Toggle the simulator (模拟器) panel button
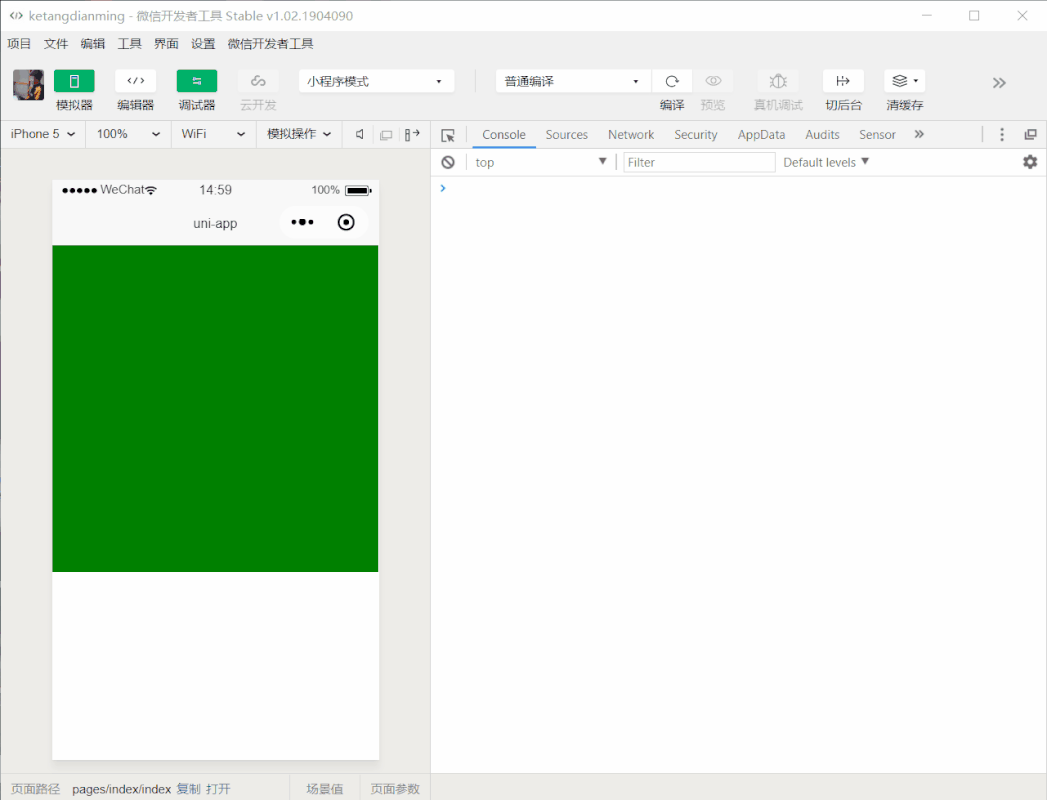1047x800 pixels. 74,81
